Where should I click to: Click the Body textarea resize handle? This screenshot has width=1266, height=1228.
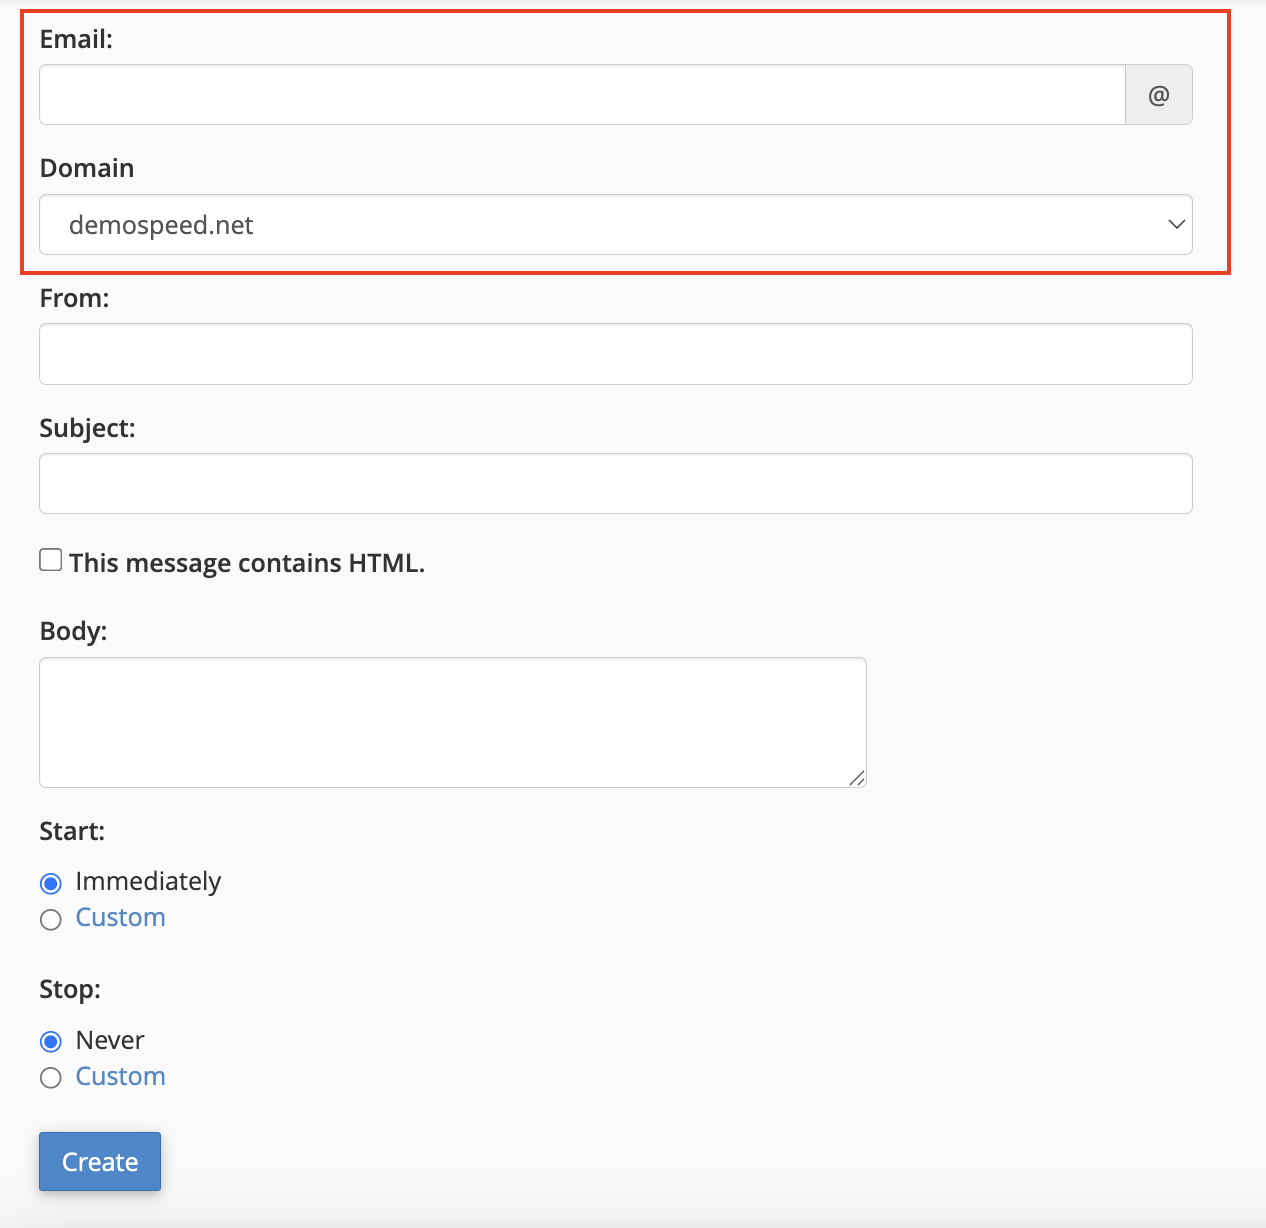(x=857, y=778)
